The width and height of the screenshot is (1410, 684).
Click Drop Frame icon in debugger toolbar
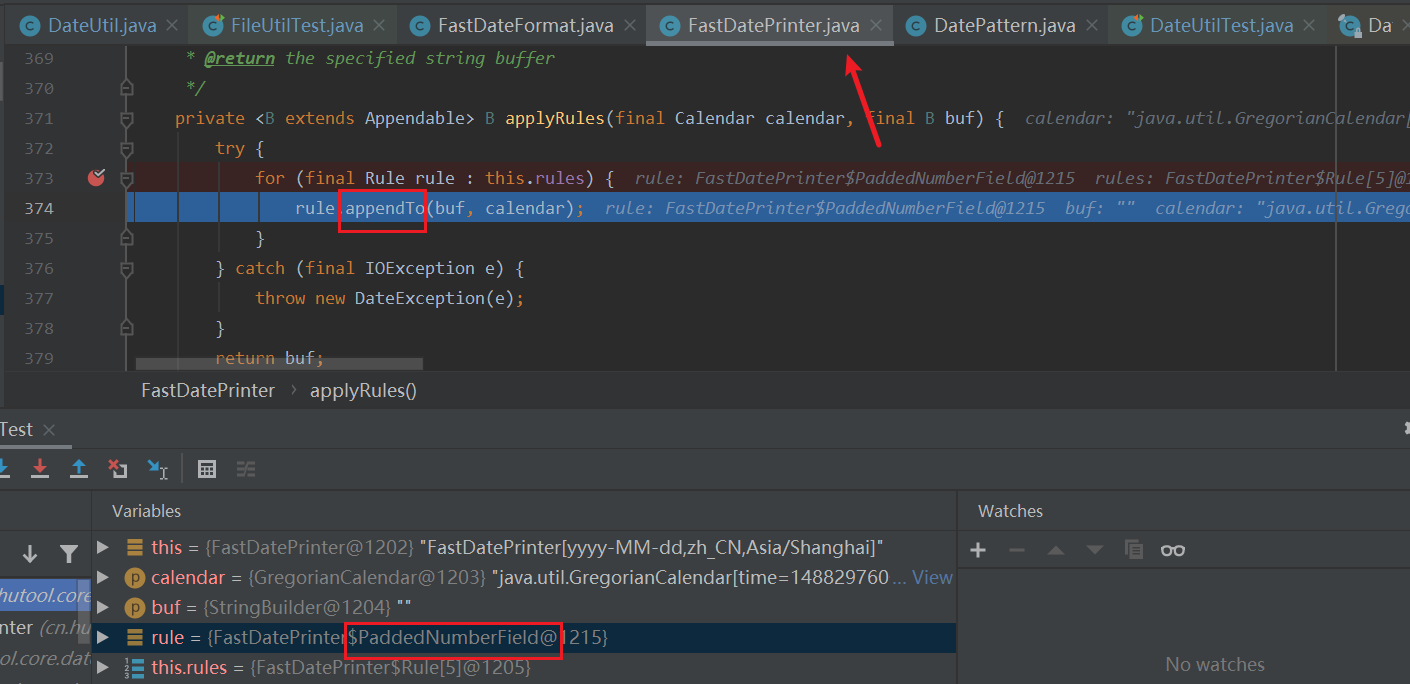tap(118, 468)
